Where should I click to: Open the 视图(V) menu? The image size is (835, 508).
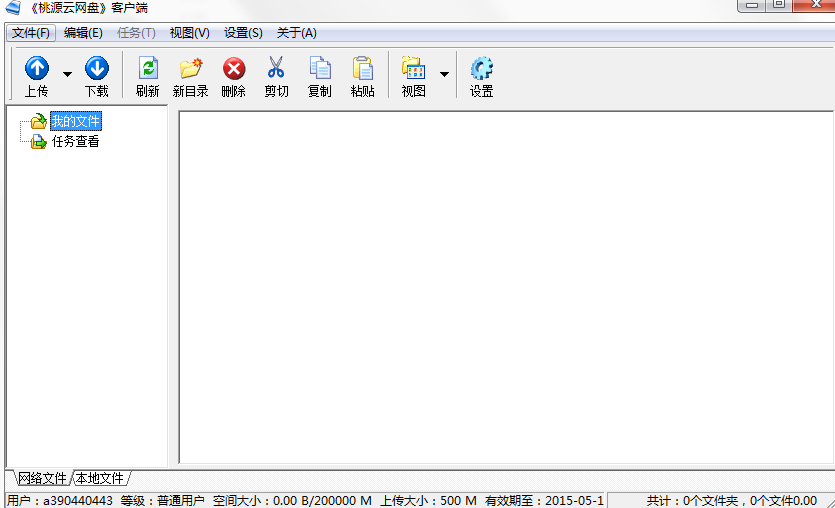190,33
